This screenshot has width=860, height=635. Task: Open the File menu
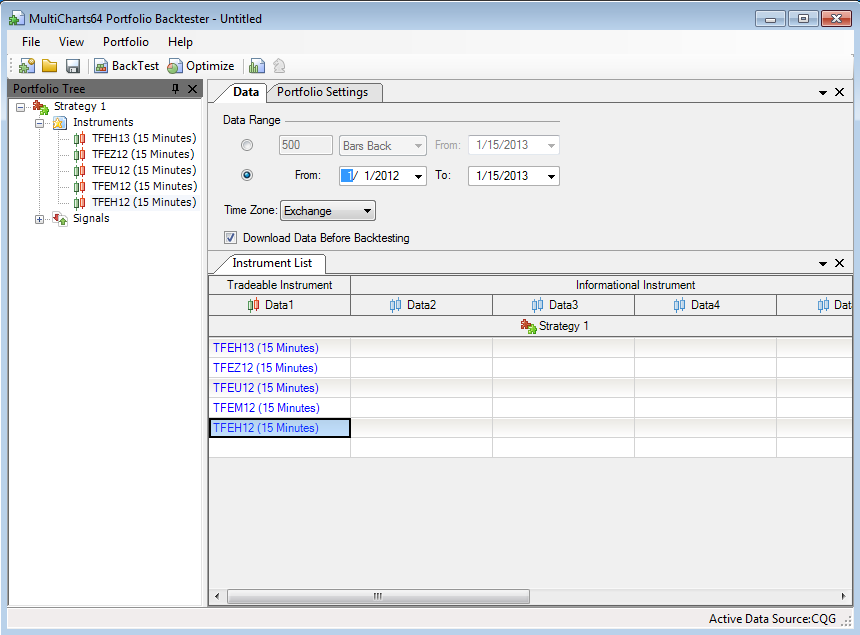(x=31, y=42)
